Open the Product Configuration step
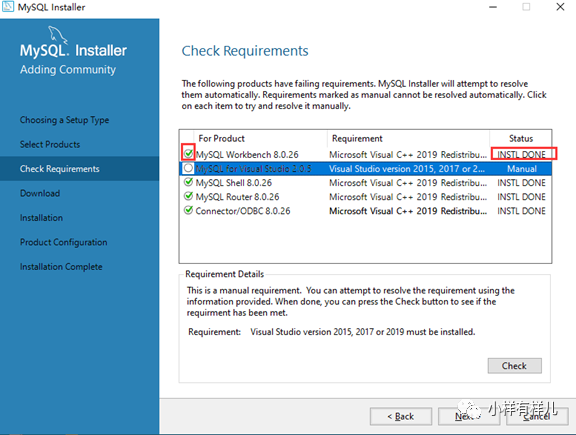 (64, 242)
